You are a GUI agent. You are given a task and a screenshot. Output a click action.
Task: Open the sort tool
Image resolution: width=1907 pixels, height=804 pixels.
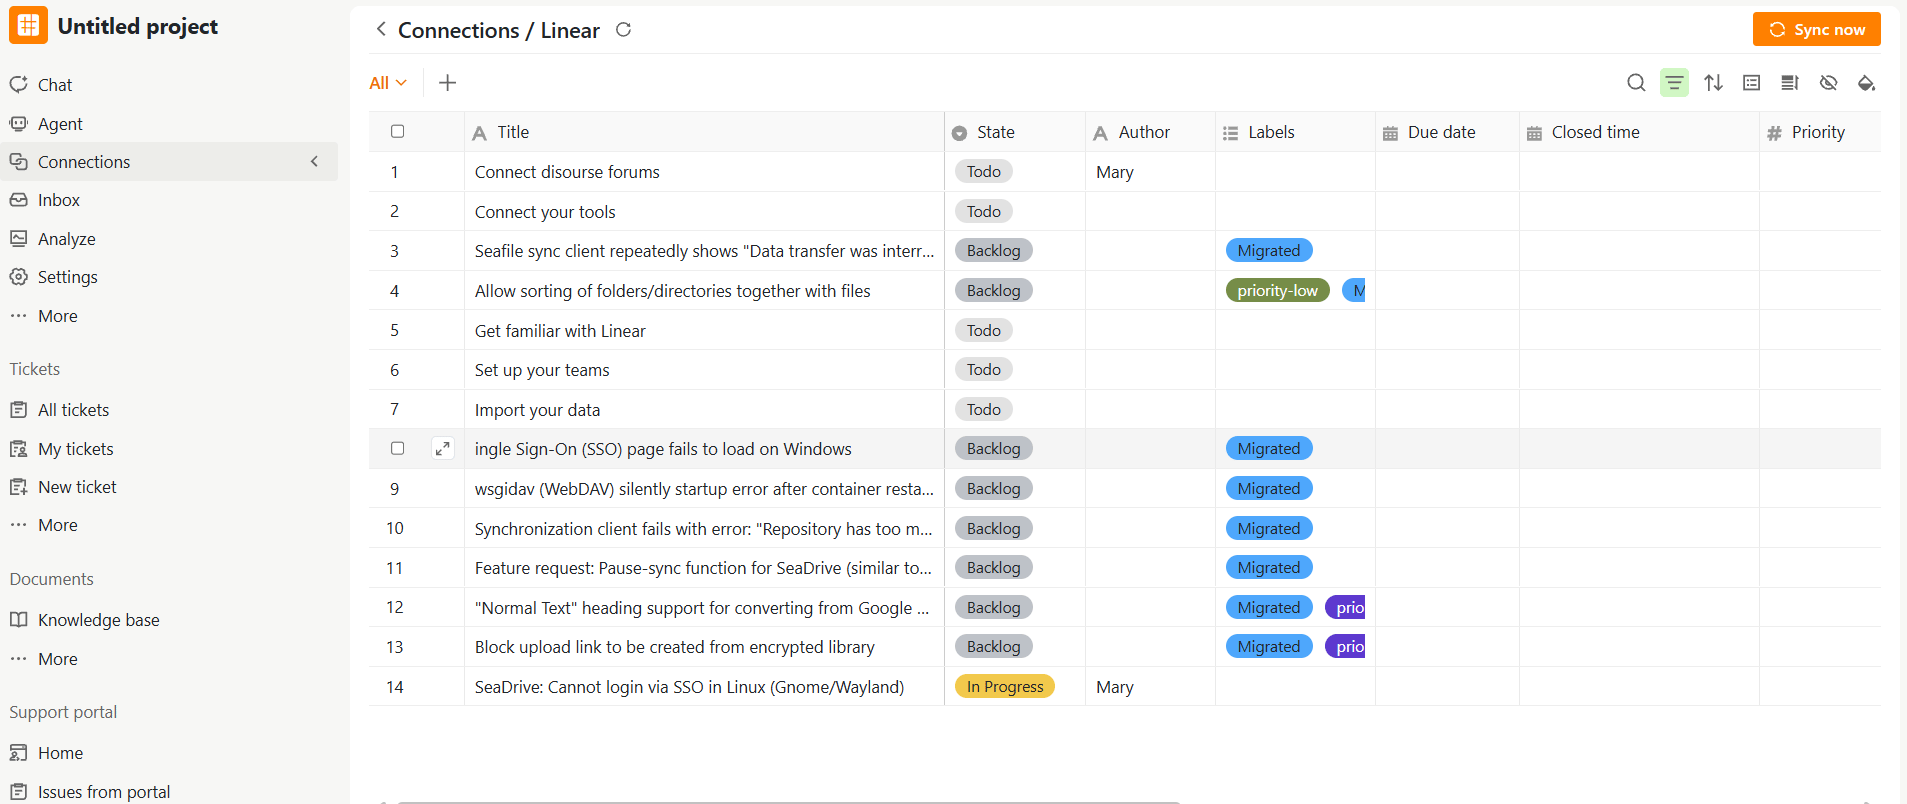pos(1713,83)
